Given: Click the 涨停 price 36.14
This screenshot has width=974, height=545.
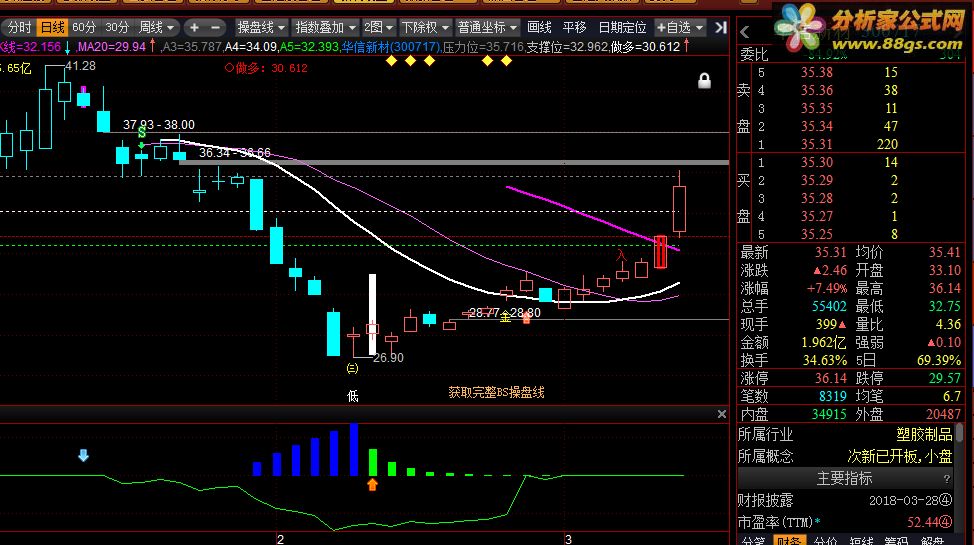Looking at the screenshot, I should [831, 378].
